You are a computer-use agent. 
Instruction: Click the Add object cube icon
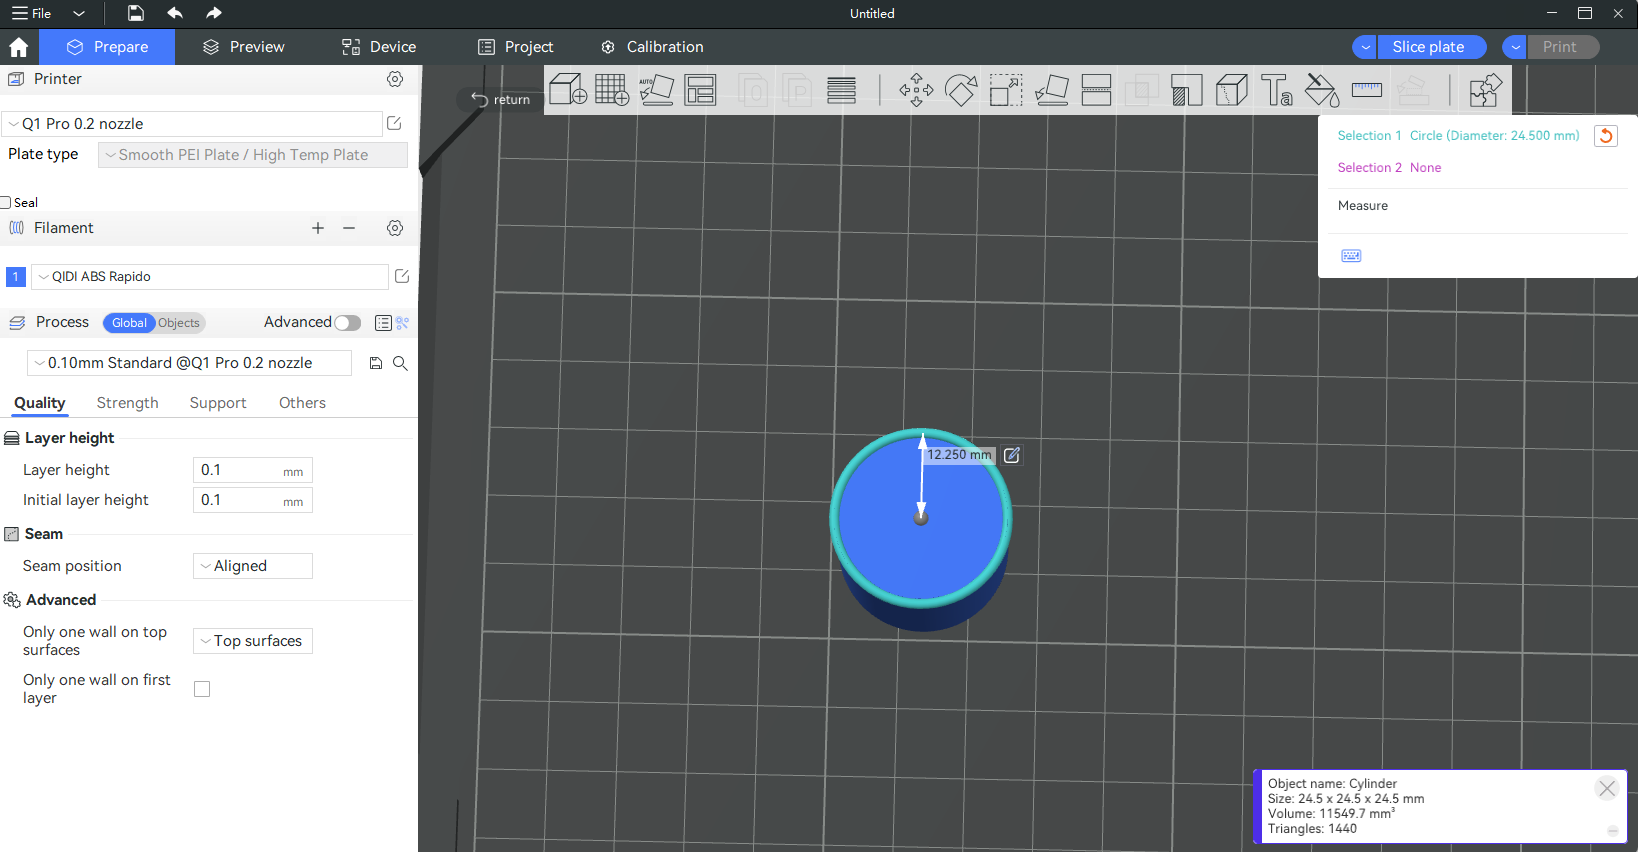(567, 90)
